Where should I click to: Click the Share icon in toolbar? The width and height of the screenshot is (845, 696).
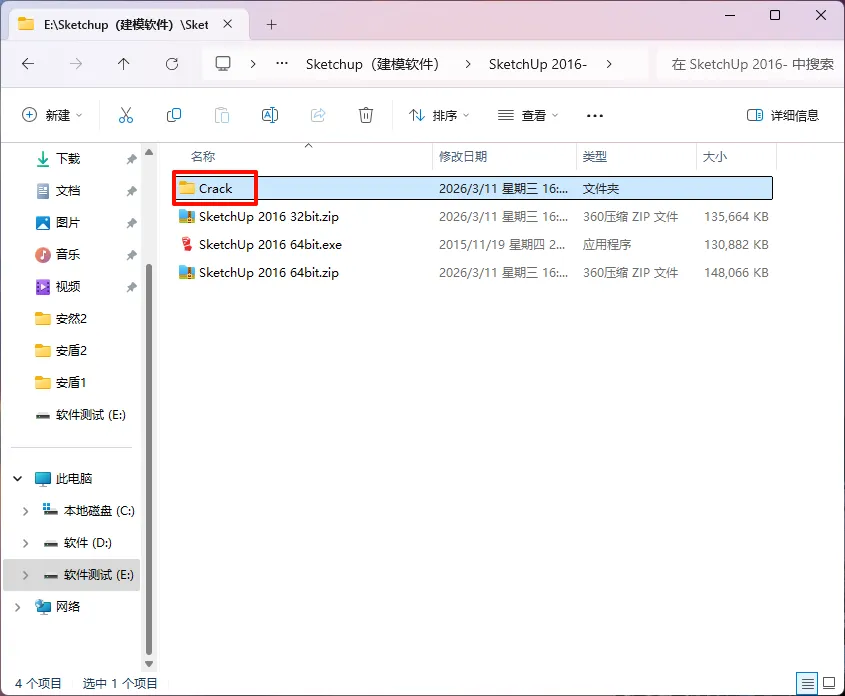(318, 115)
